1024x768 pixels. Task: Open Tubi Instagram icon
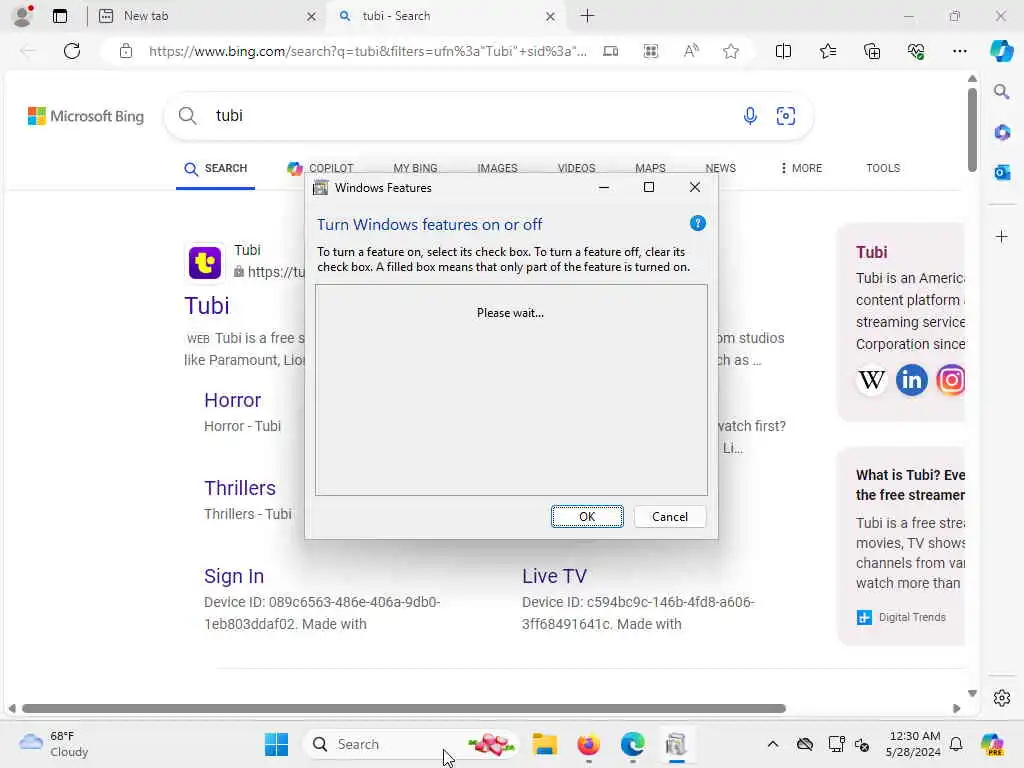[951, 379]
